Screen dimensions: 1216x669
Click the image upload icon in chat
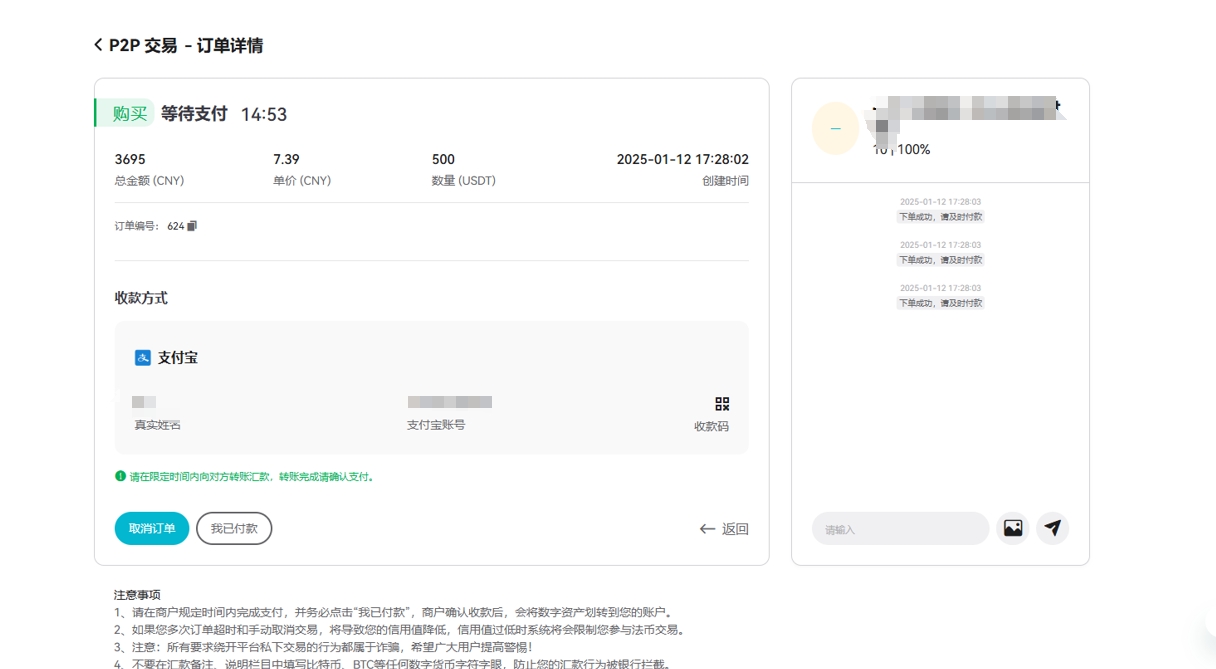[1013, 528]
